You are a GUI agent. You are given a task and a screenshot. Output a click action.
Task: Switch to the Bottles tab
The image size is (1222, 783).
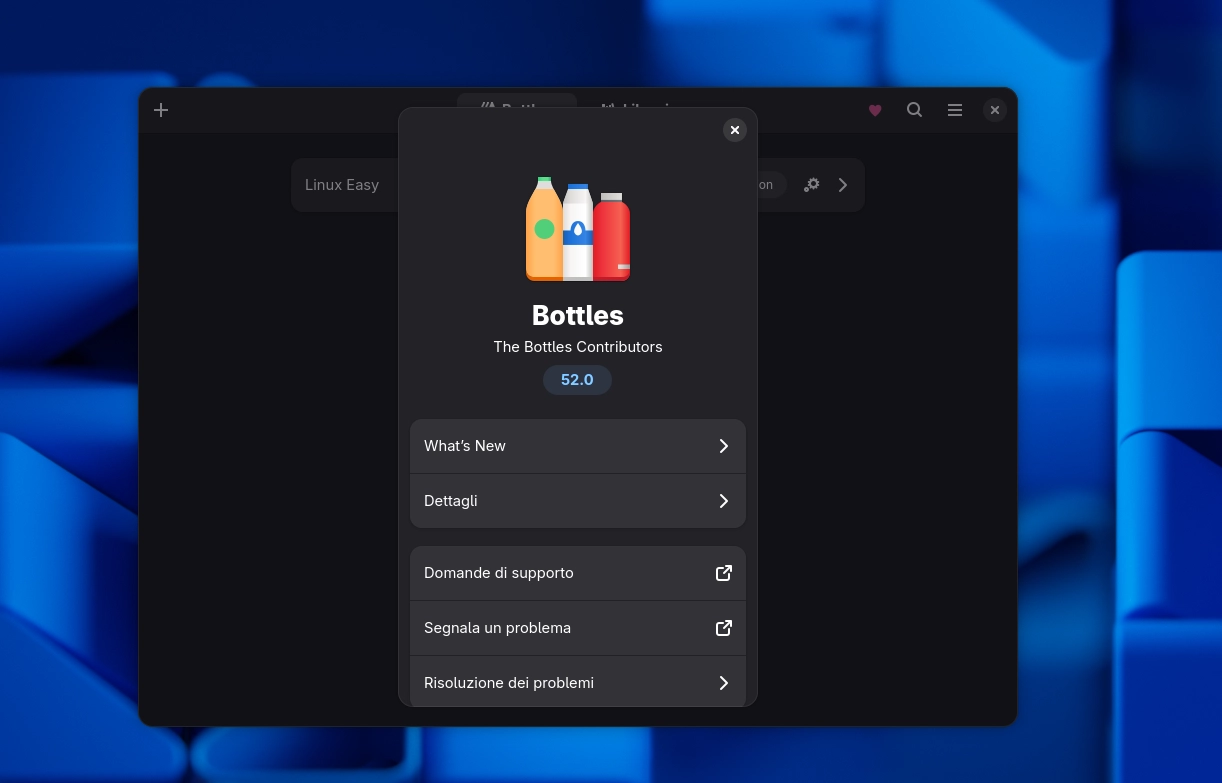[x=516, y=104]
